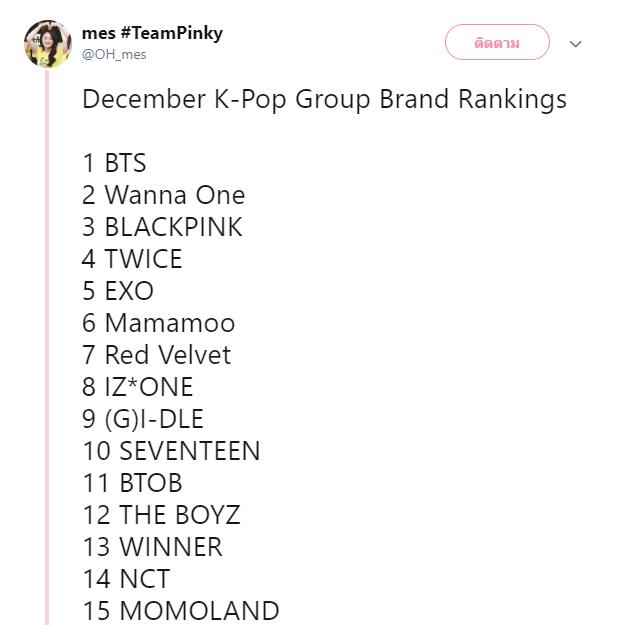The image size is (617, 625).
Task: Click the display name mes #TeamPinky
Action: tap(152, 33)
